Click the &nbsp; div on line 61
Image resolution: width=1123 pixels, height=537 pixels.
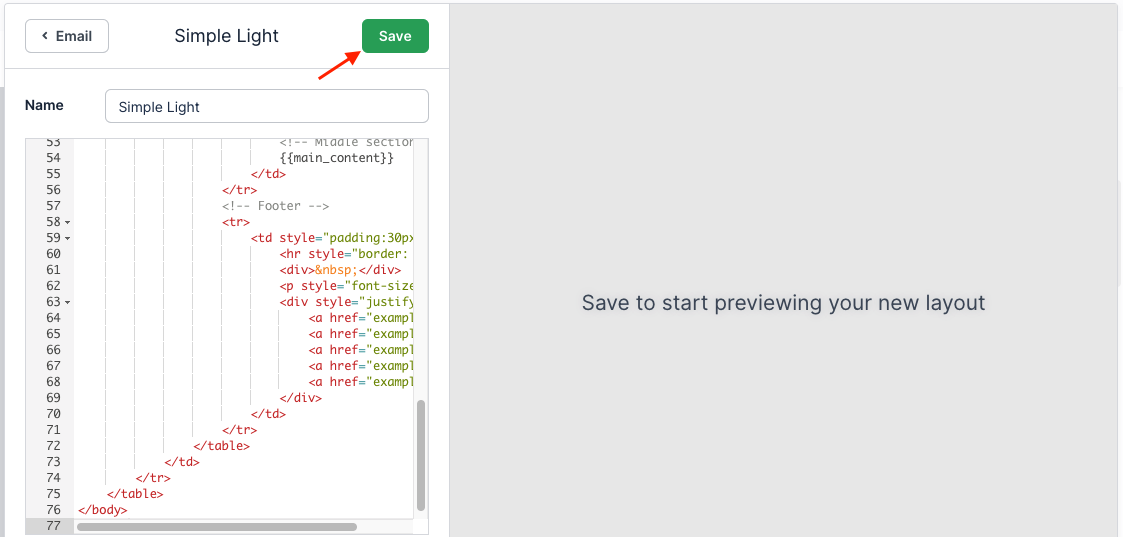340,270
